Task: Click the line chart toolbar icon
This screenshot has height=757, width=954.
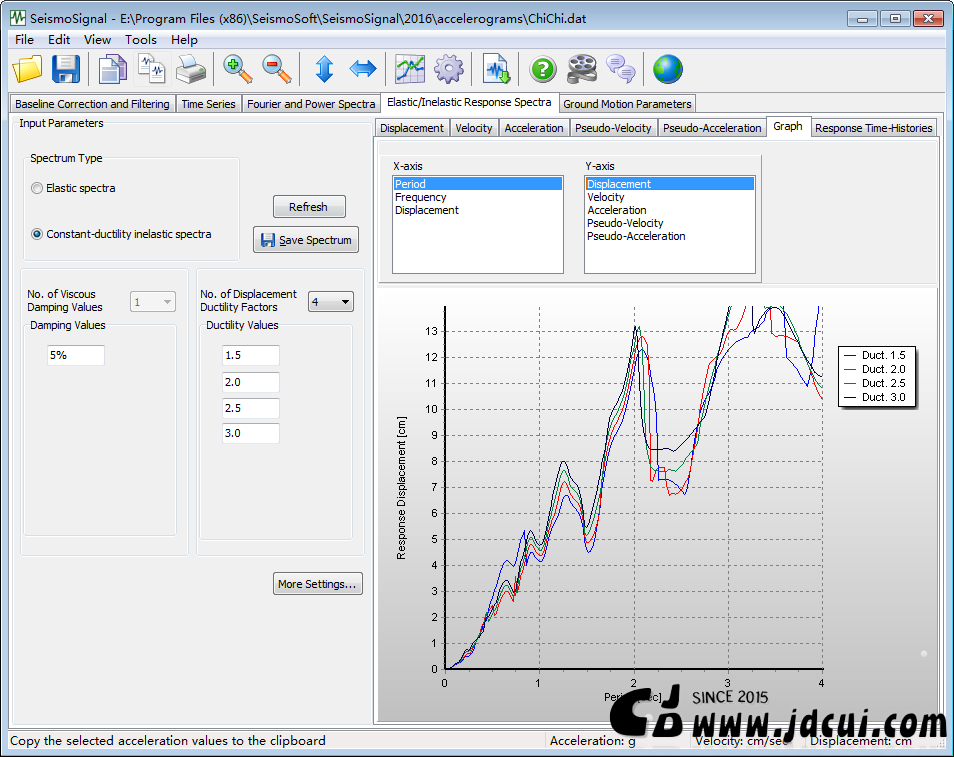Action: click(x=410, y=69)
